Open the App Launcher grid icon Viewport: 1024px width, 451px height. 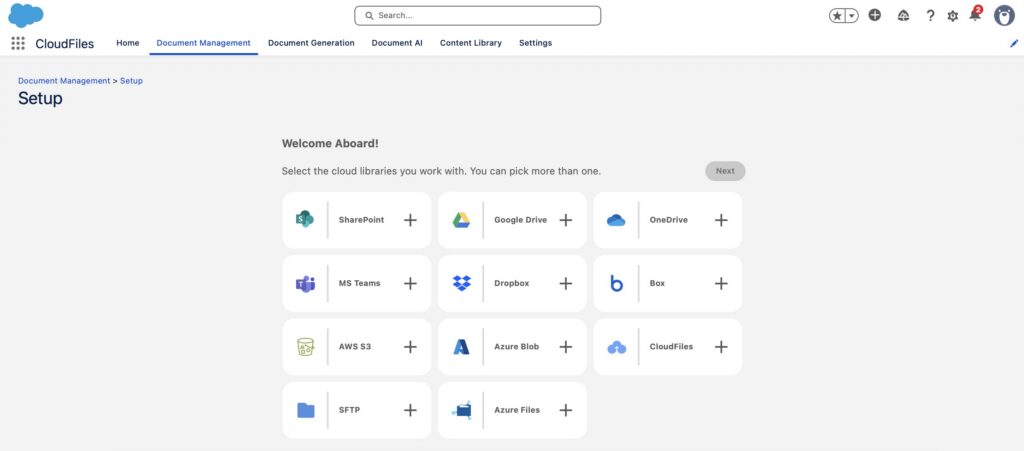[18, 43]
